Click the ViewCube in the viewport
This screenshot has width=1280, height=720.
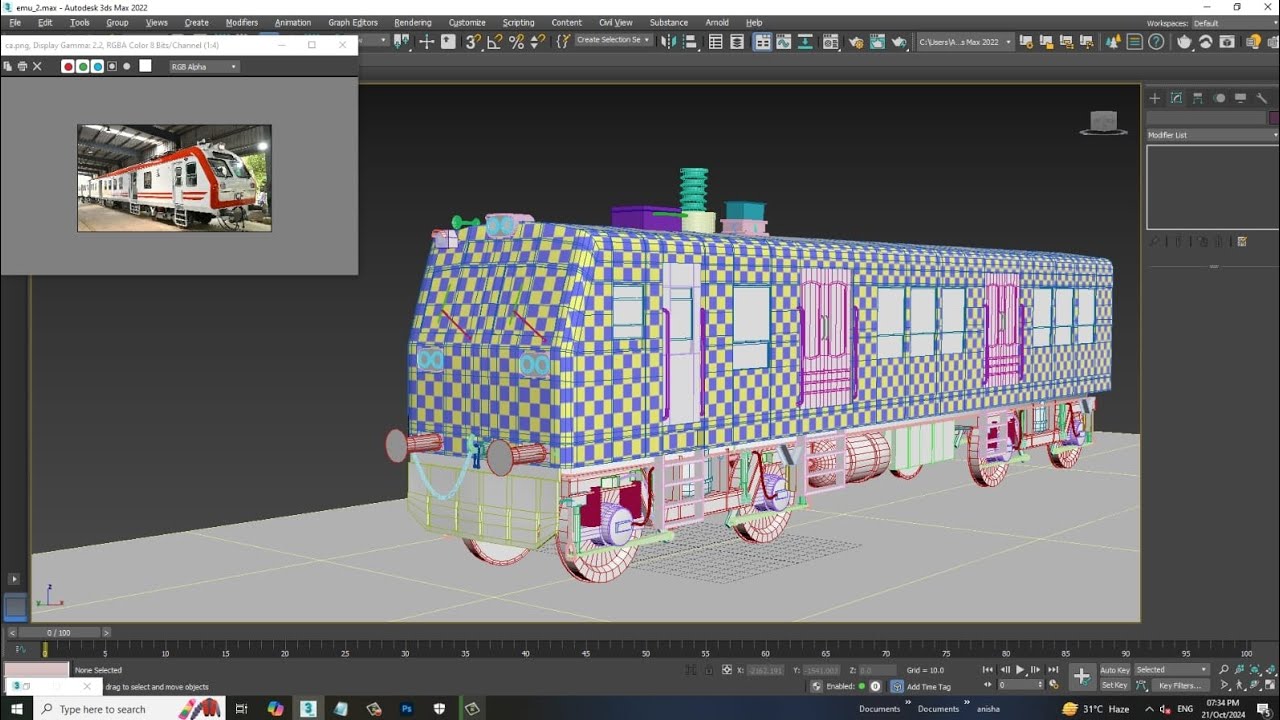1102,123
